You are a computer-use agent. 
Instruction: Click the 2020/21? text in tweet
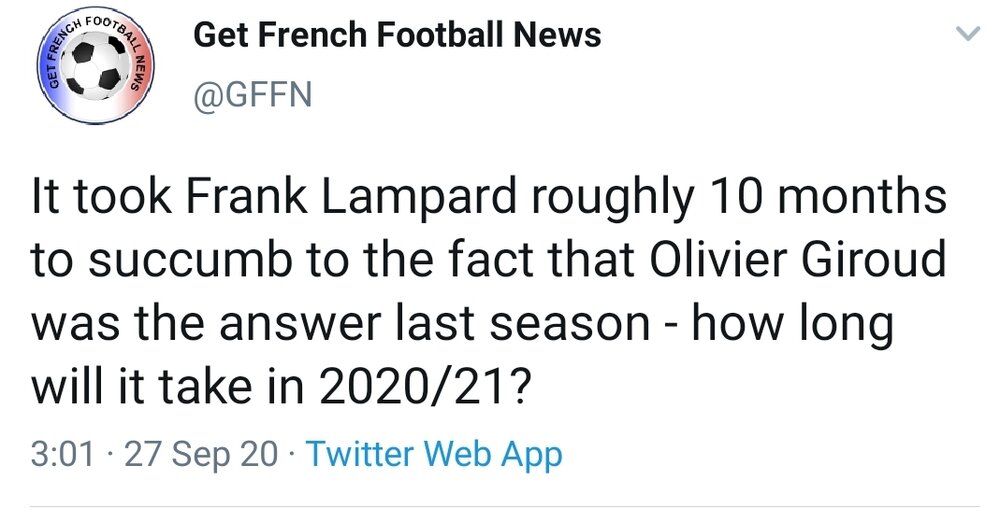pyautogui.click(x=424, y=388)
